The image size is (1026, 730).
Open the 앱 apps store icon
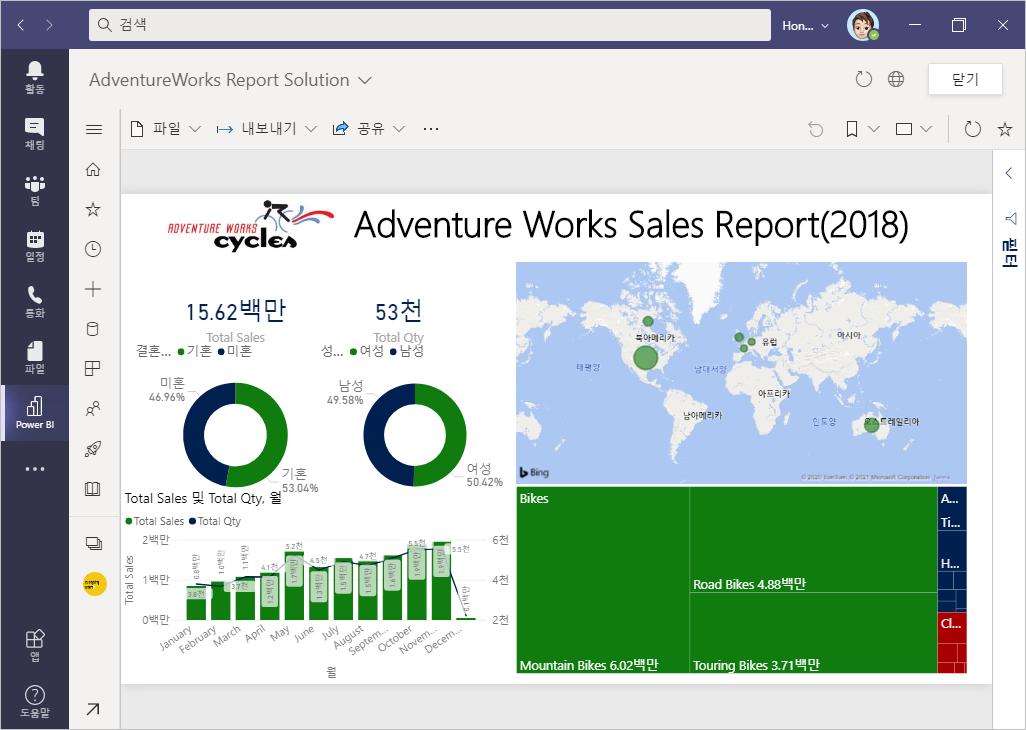[x=35, y=646]
